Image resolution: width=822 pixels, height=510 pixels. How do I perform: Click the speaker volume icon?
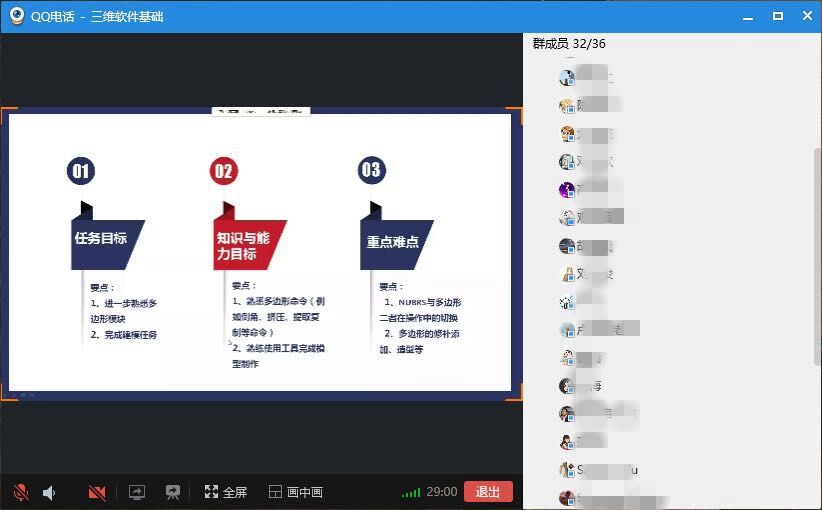pyautogui.click(x=49, y=492)
